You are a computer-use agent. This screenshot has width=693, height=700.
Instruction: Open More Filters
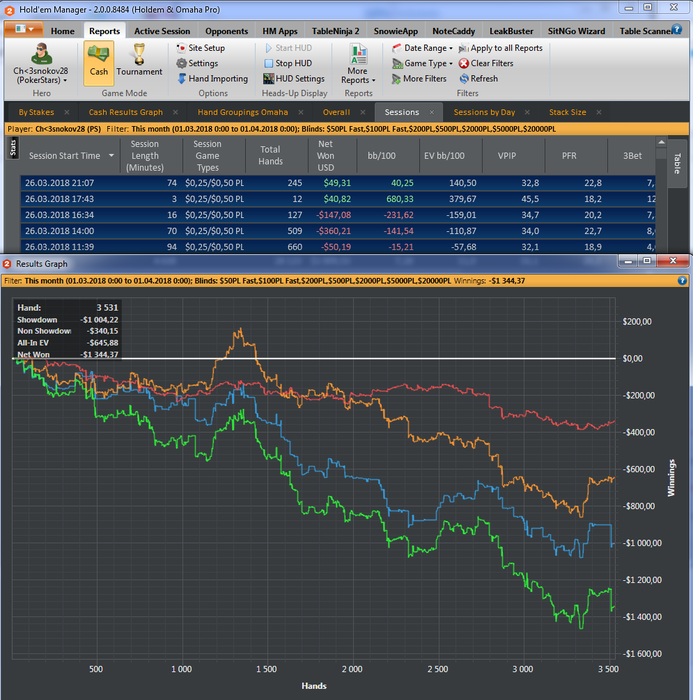[x=419, y=79]
